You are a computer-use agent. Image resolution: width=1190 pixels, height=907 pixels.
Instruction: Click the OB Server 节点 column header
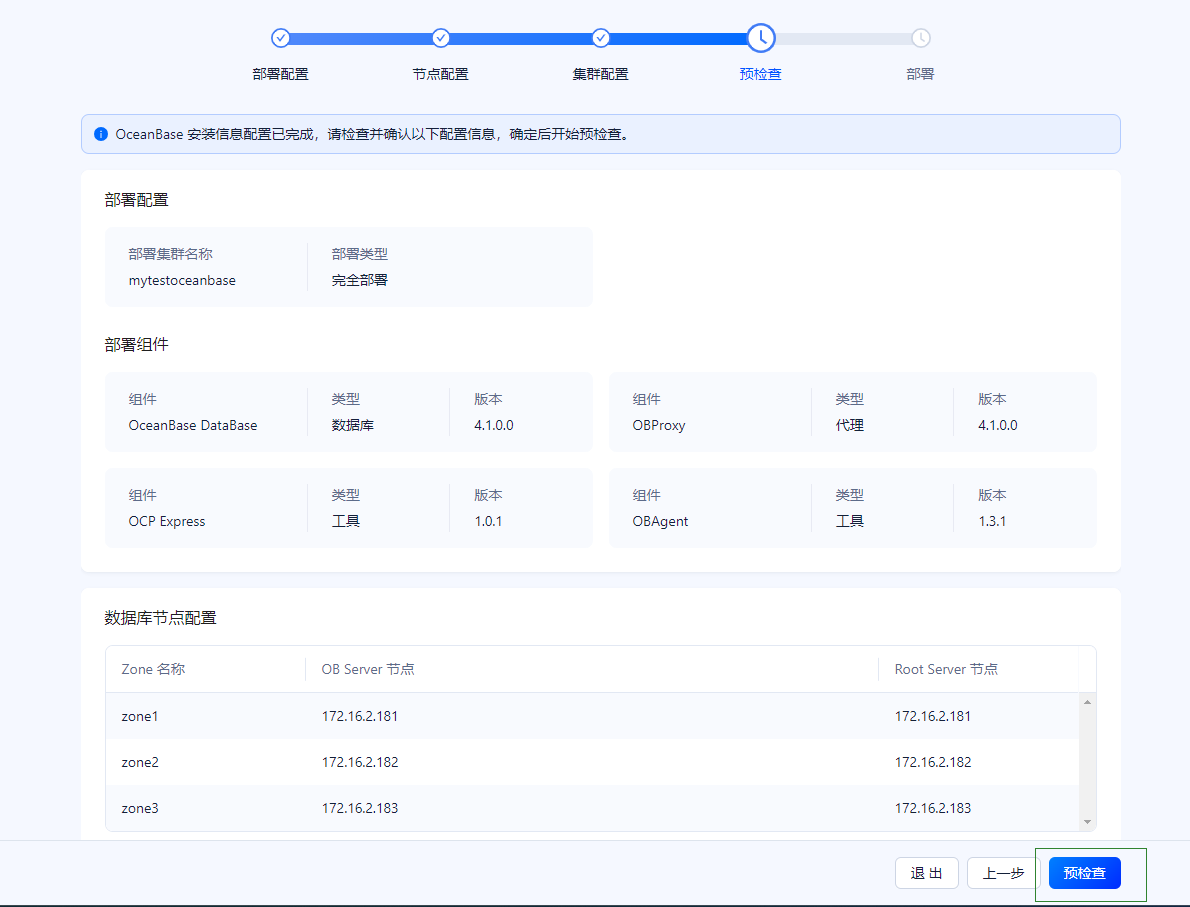tap(368, 669)
